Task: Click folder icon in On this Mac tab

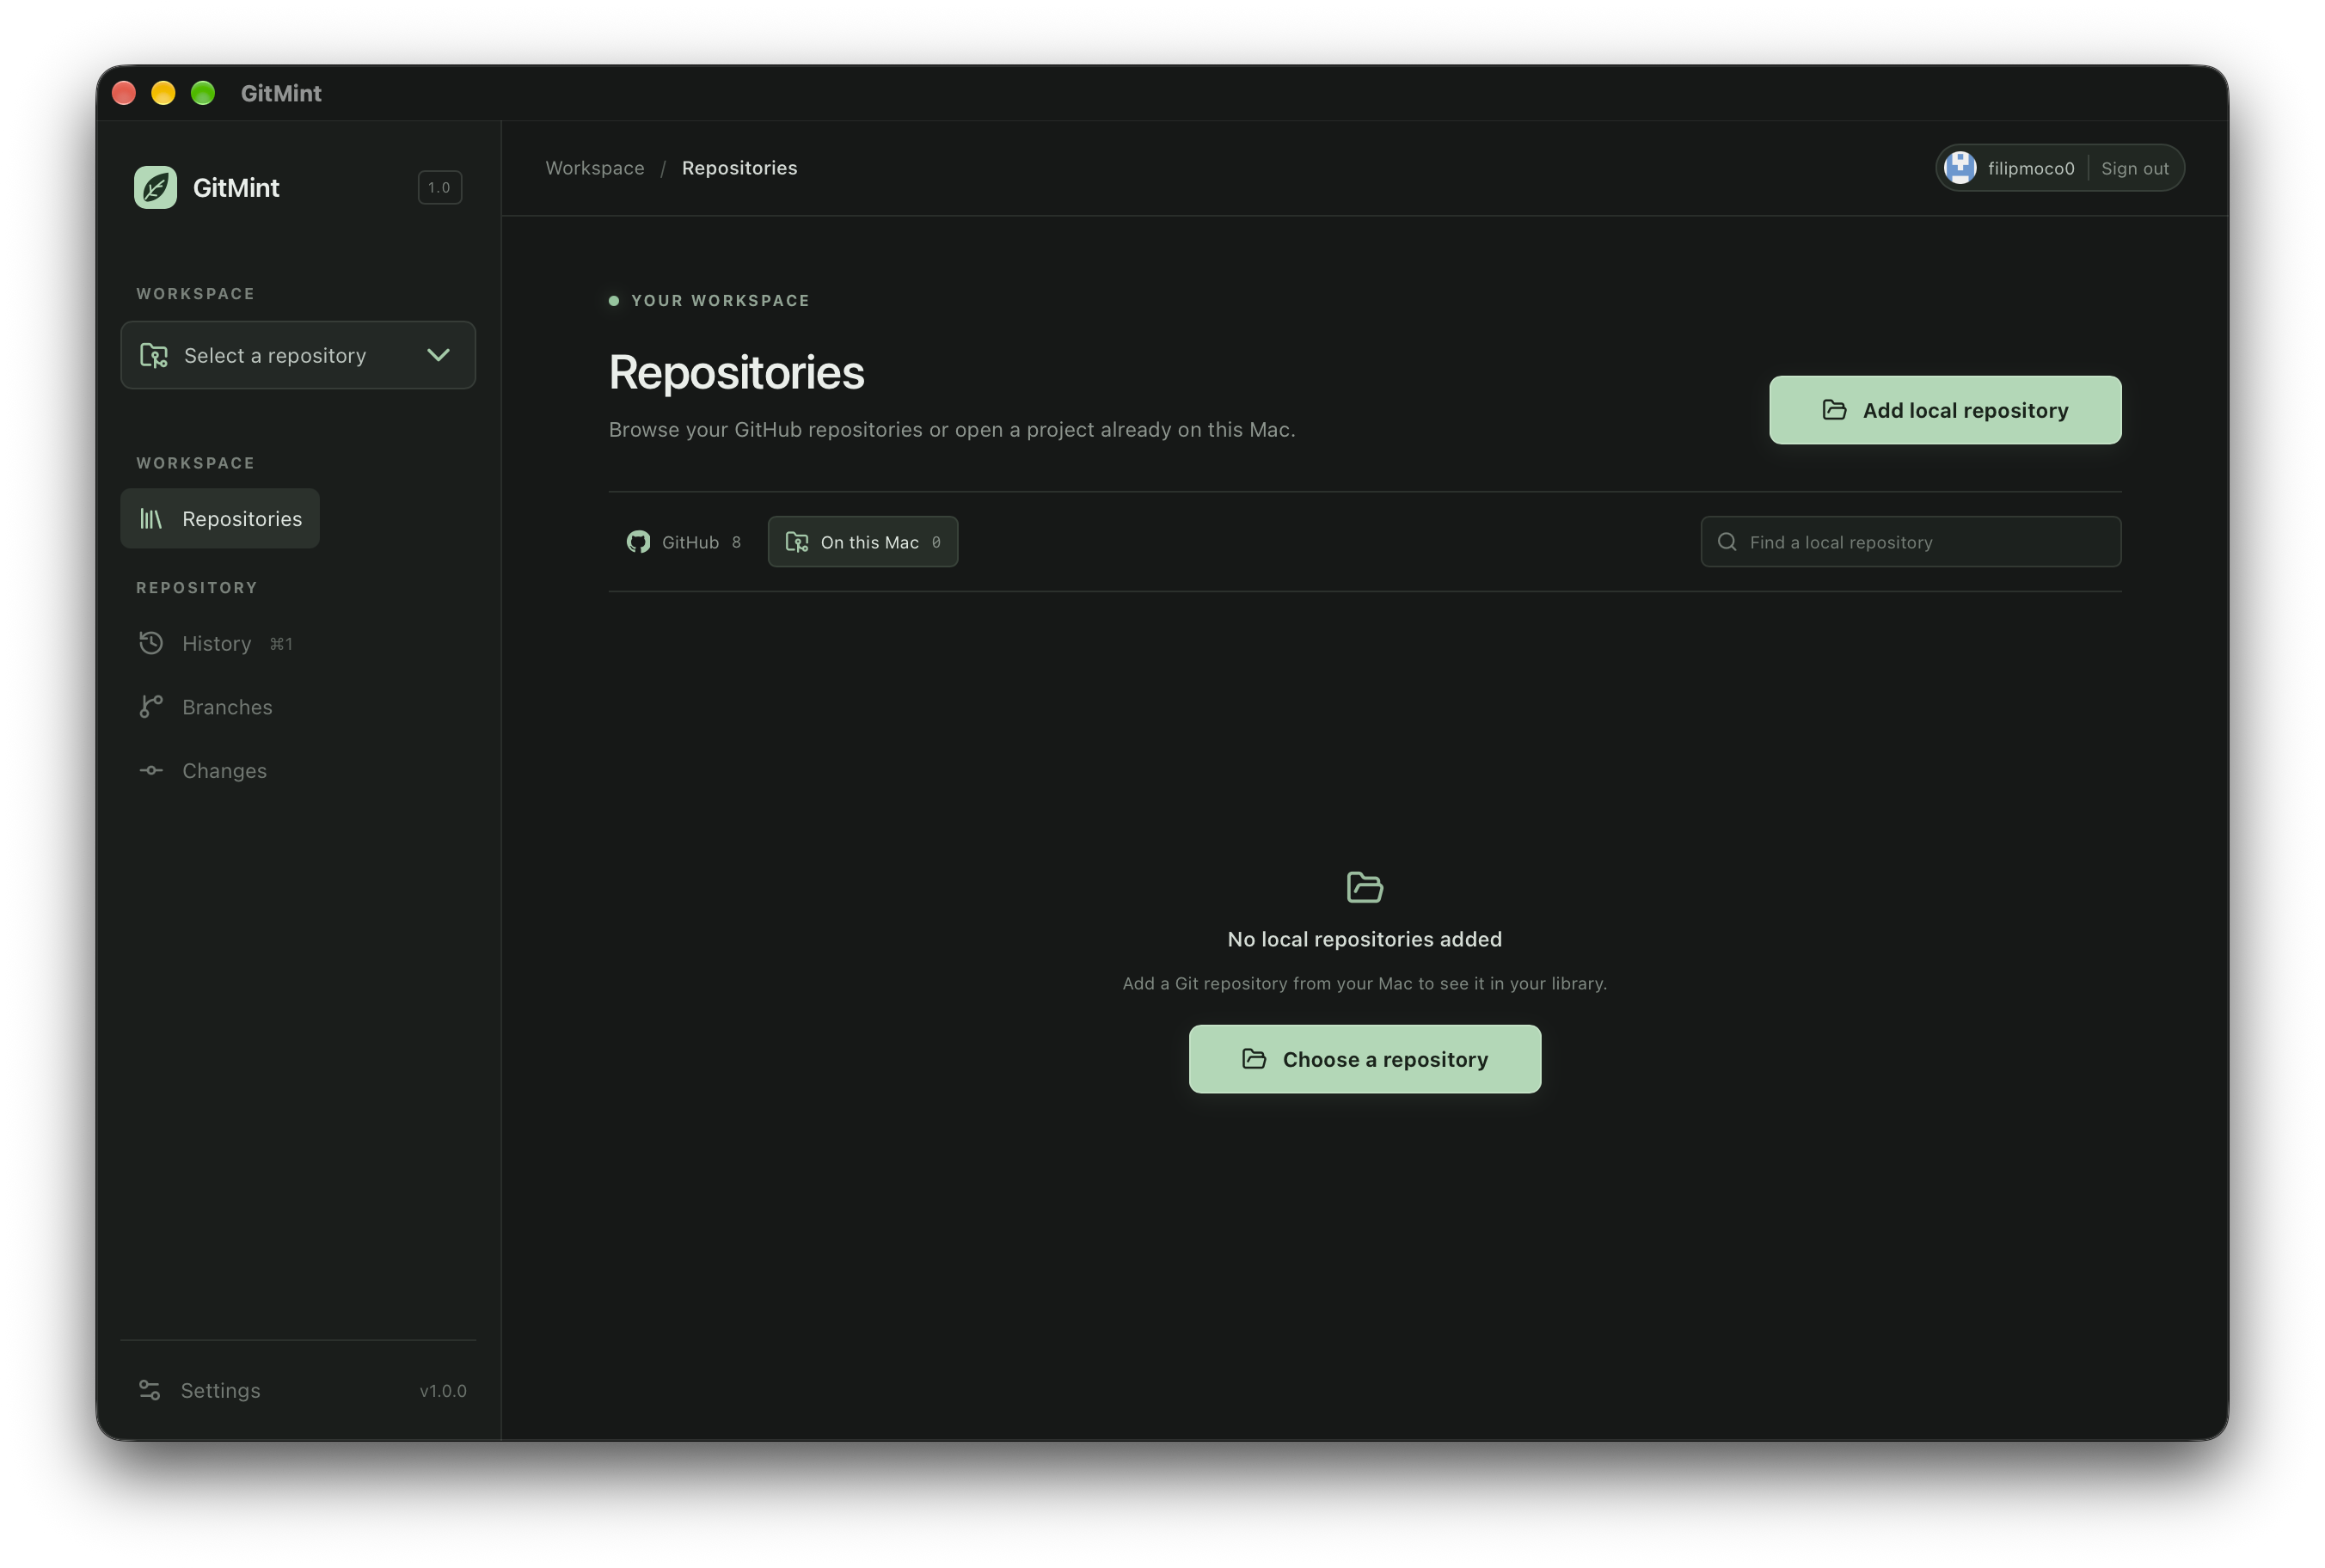Action: [797, 542]
